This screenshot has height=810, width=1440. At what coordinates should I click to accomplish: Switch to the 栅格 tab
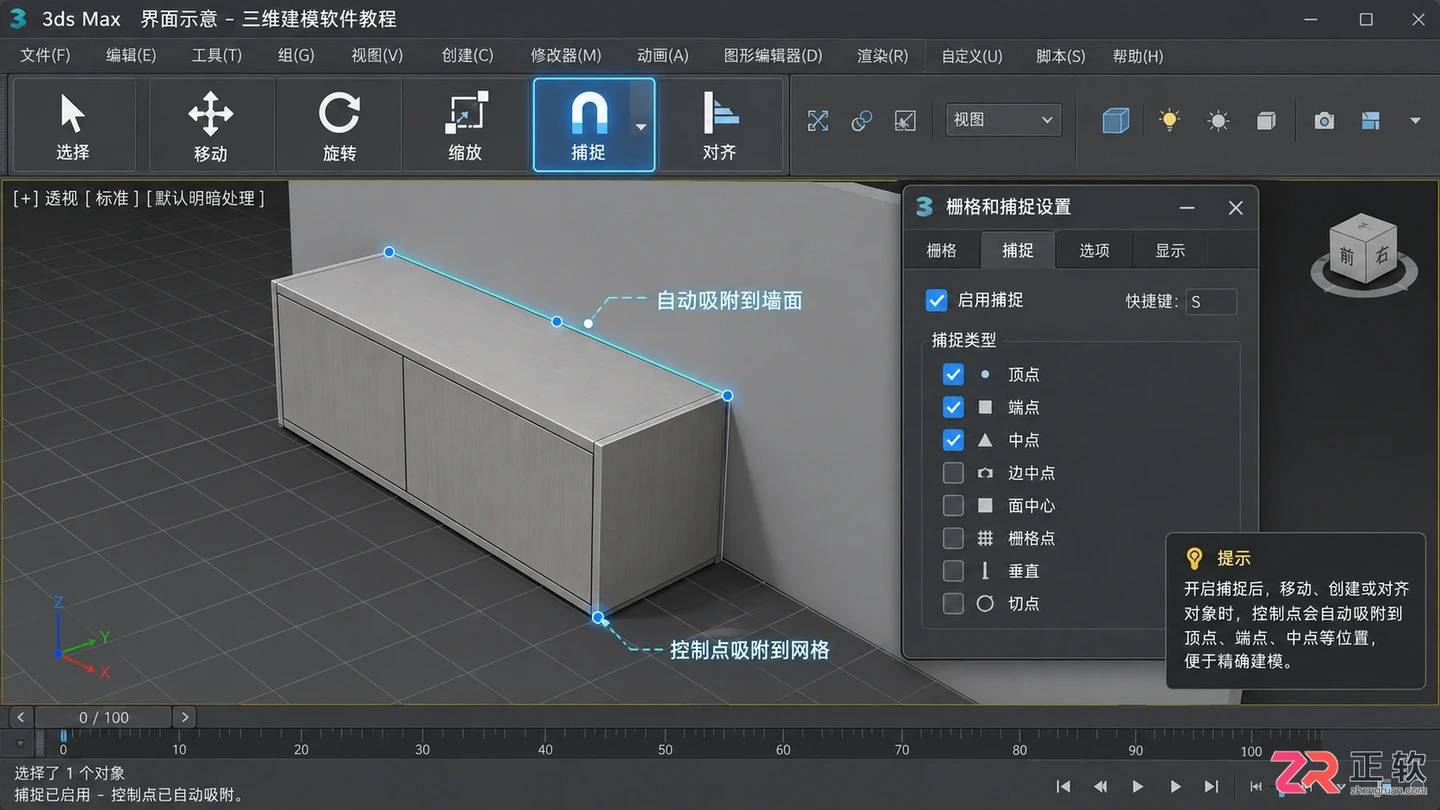coord(941,250)
